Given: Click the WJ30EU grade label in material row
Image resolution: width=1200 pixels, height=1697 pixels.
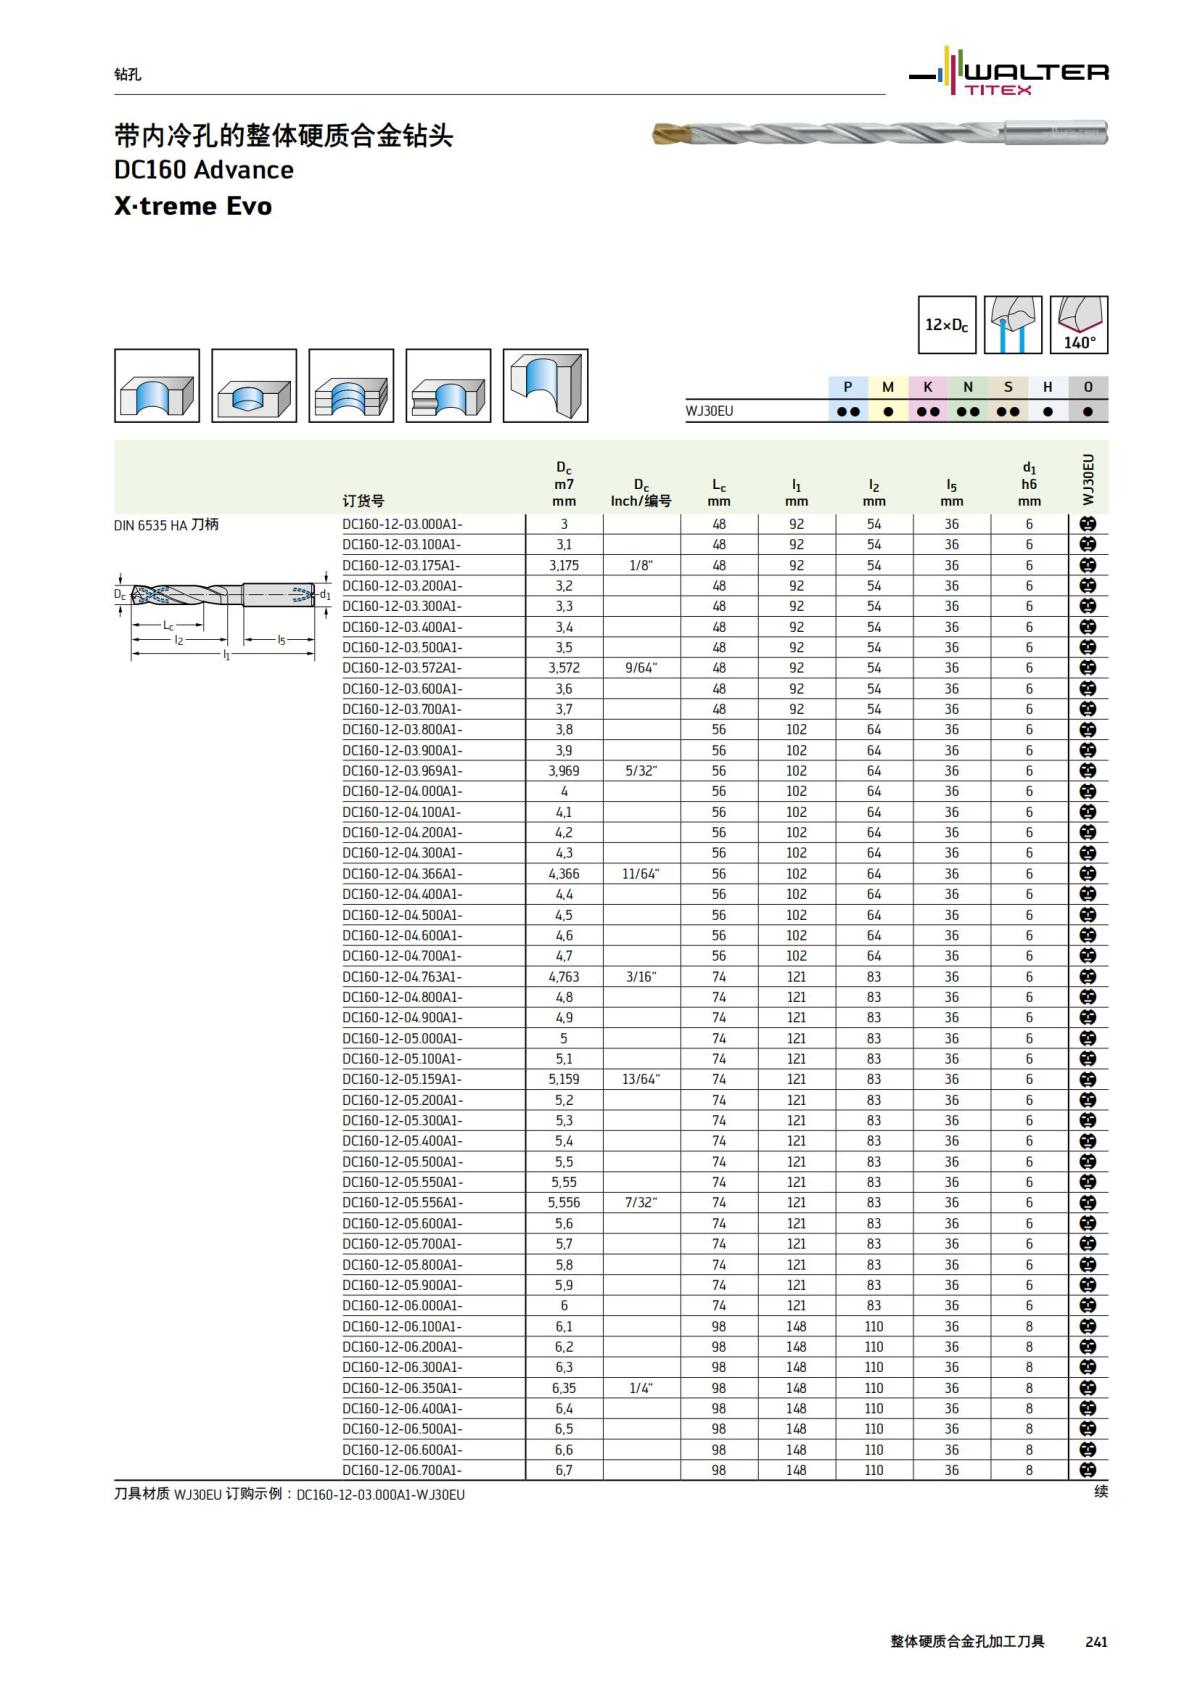Looking at the screenshot, I should click(x=709, y=411).
